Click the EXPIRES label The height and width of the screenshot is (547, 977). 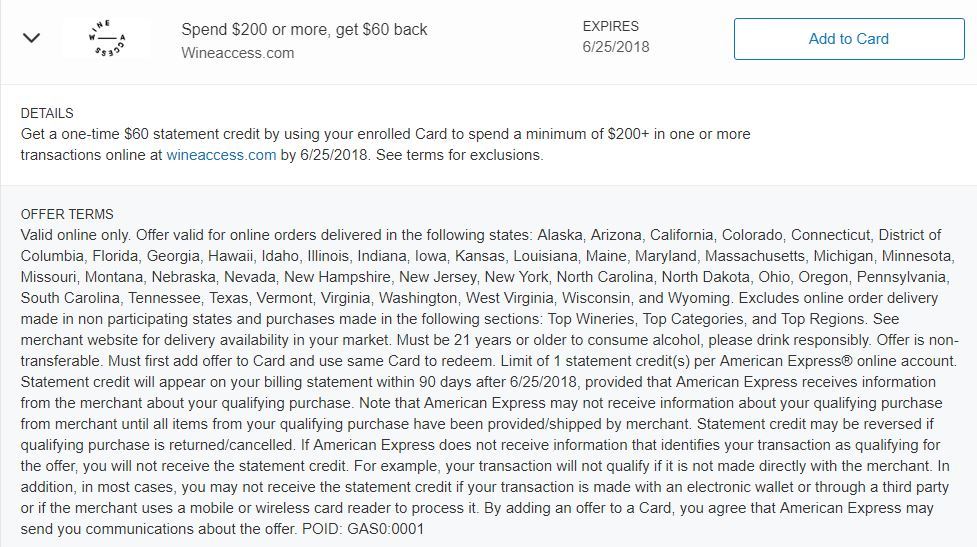tap(611, 26)
